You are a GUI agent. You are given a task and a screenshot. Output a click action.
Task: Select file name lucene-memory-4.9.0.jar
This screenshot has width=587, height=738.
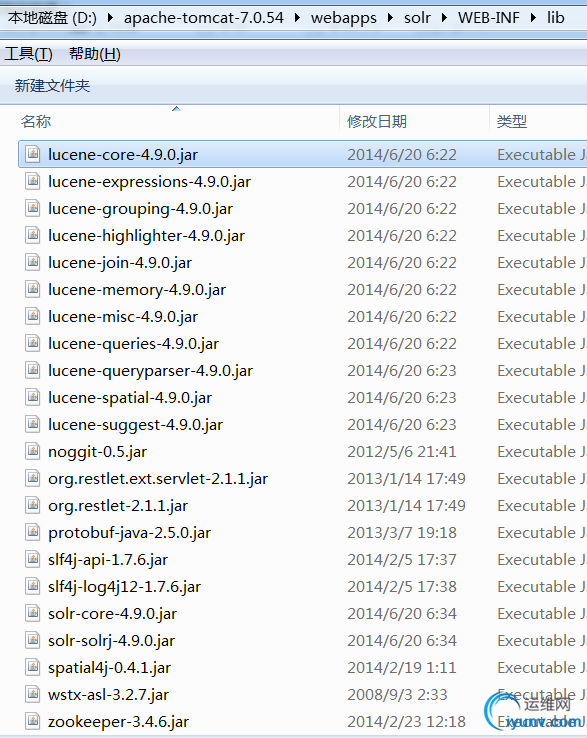click(x=137, y=289)
